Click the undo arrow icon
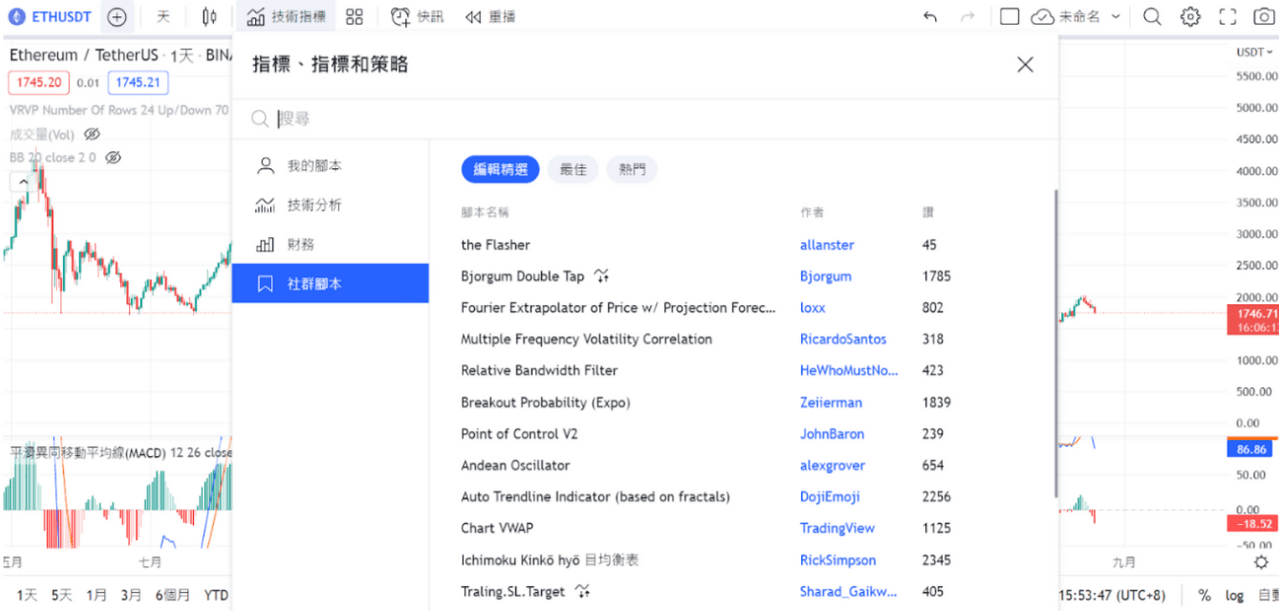The height and width of the screenshot is (611, 1279). pyautogui.click(x=930, y=17)
